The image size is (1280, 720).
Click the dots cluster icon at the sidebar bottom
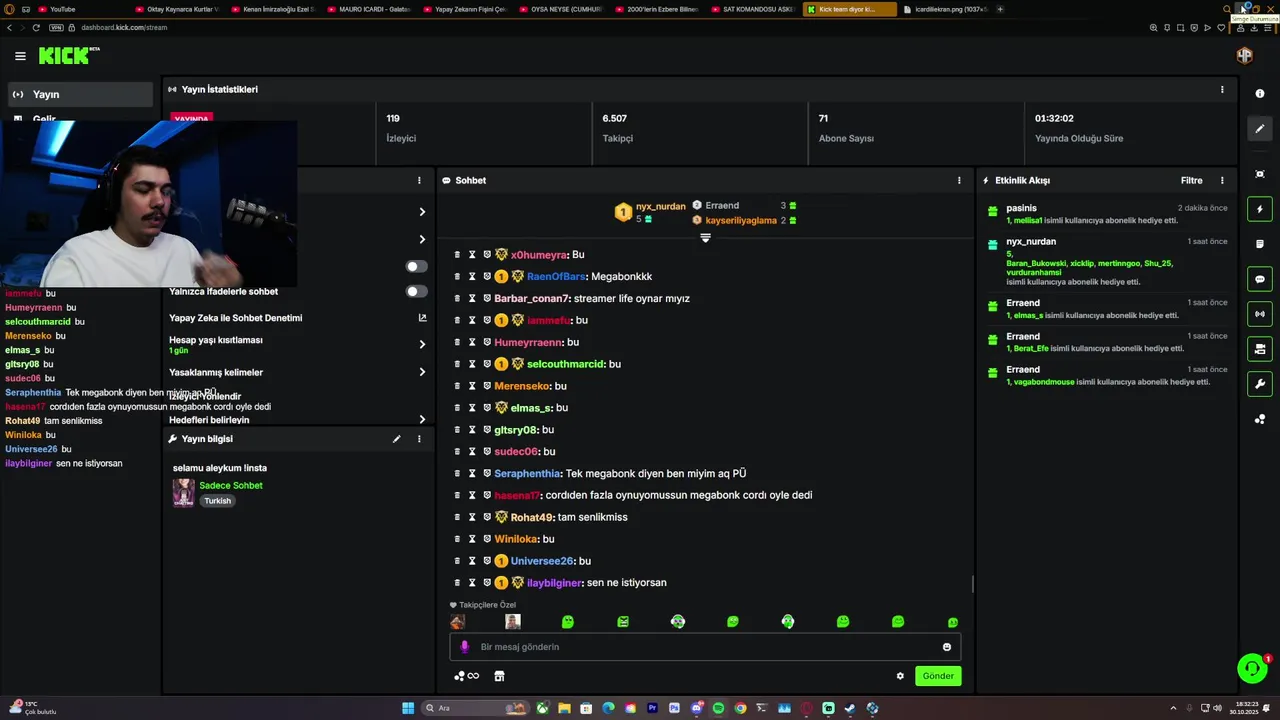click(x=1260, y=419)
